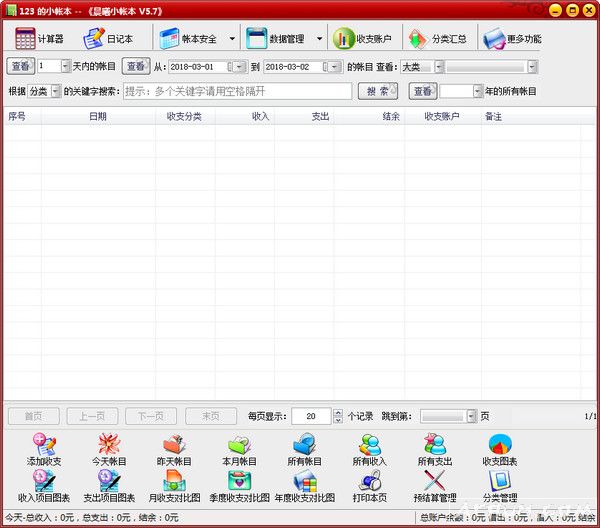Show 本月帐目 this month's entries
The width and height of the screenshot is (600, 528).
pyautogui.click(x=239, y=450)
